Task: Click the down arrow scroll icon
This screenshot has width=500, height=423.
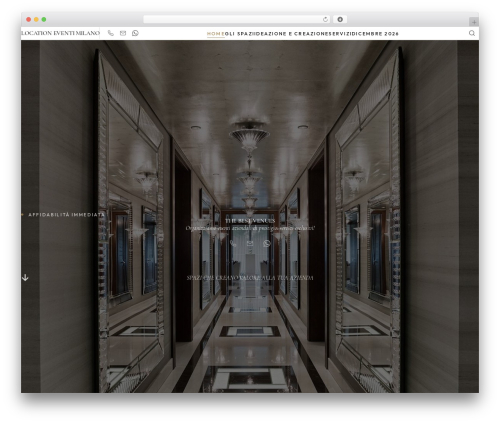Action: (x=25, y=278)
